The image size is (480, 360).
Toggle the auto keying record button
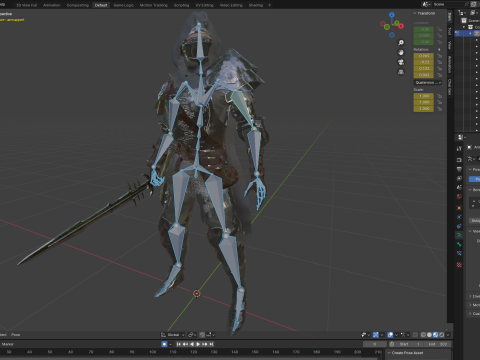(x=164, y=344)
